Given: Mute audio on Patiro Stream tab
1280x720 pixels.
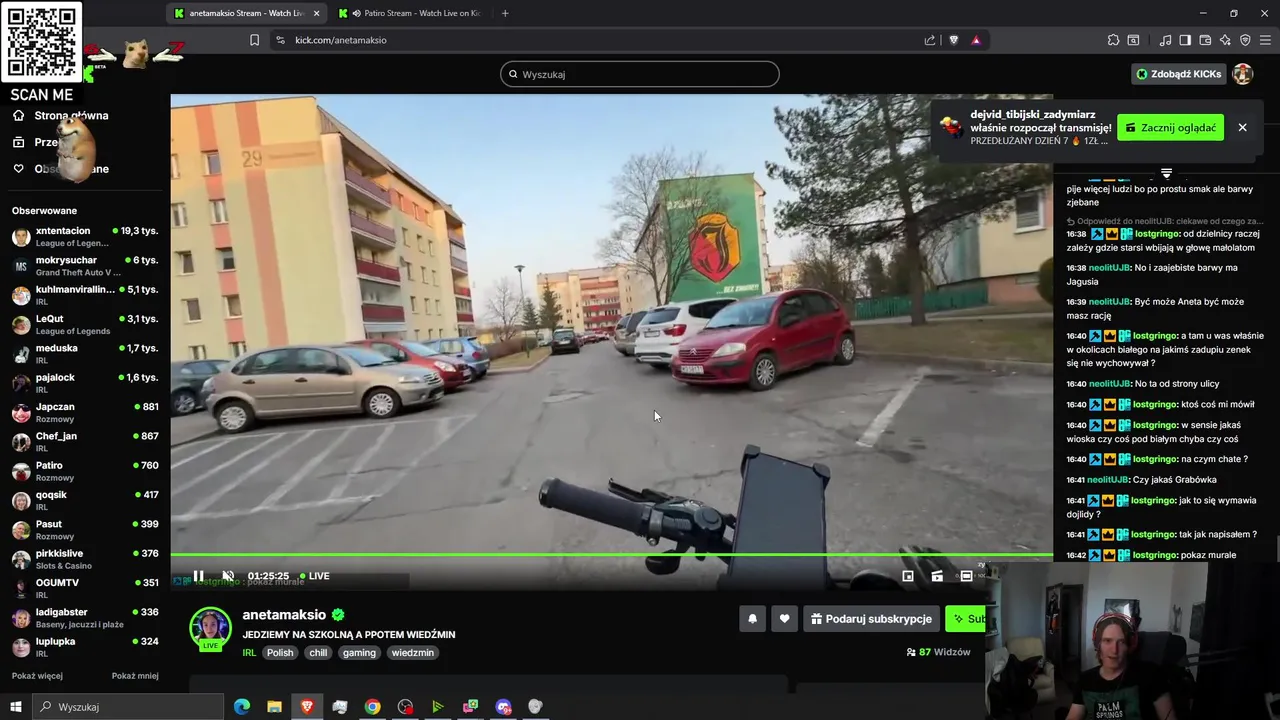Looking at the screenshot, I should click(x=357, y=13).
